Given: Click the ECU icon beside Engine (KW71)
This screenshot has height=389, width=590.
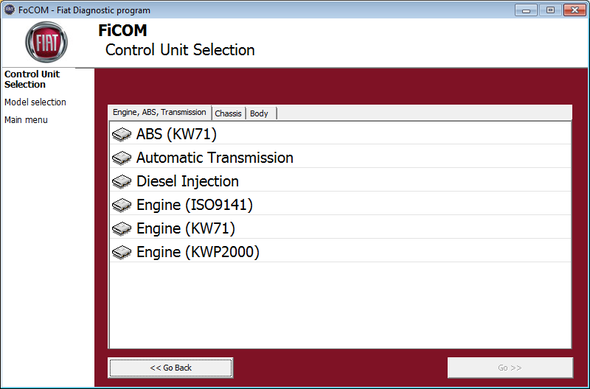Looking at the screenshot, I should (x=122, y=228).
